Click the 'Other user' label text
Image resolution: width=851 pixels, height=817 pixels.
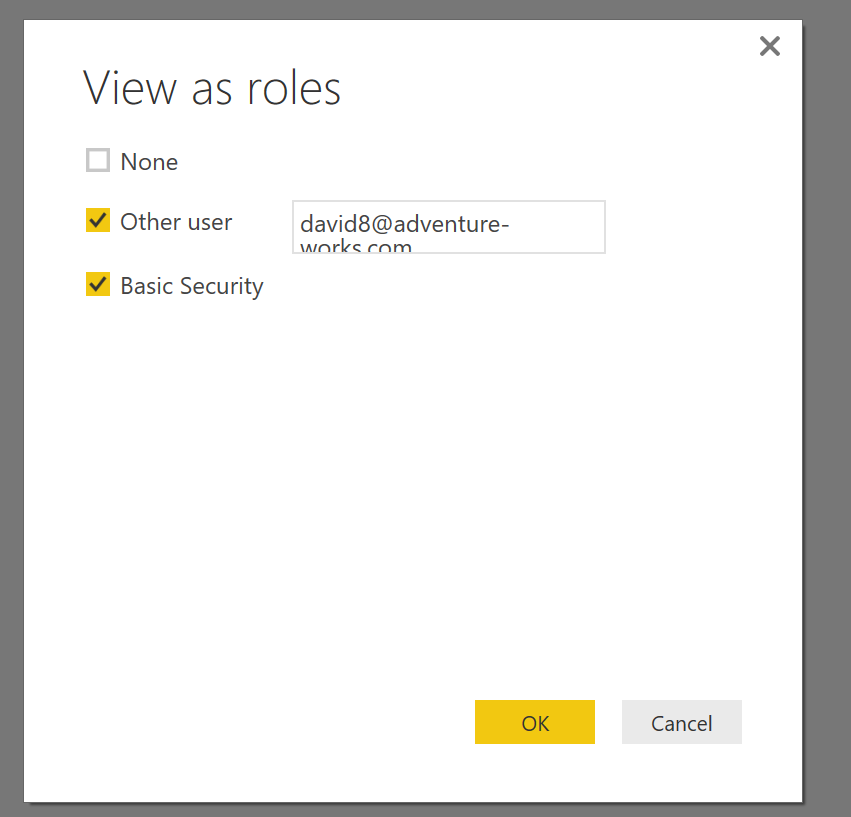176,222
